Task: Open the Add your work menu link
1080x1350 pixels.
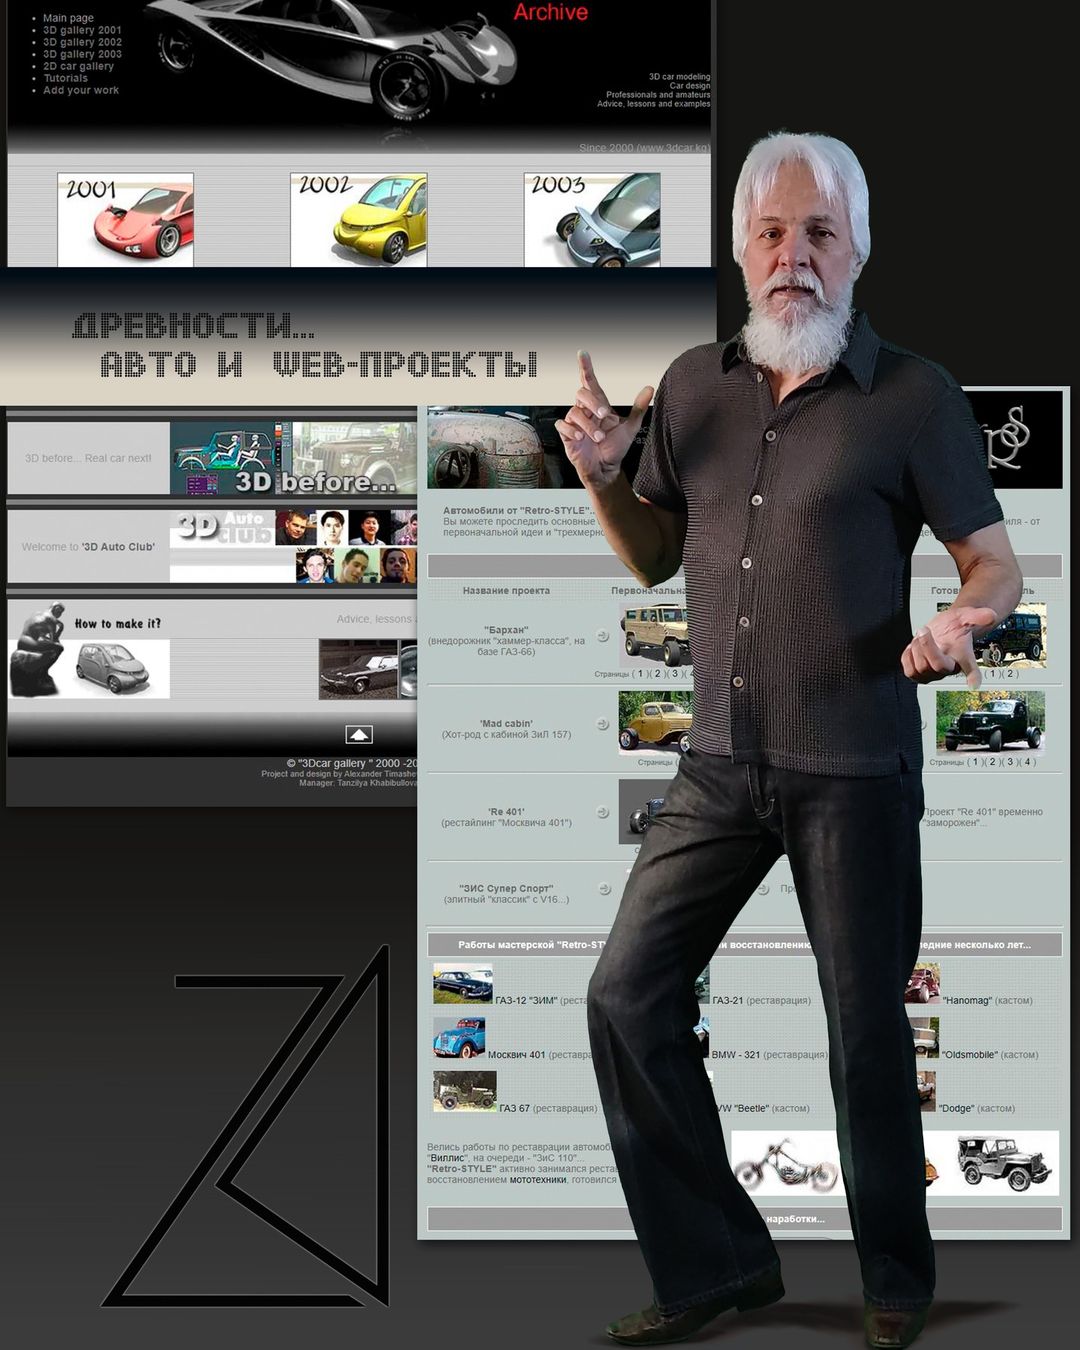Action: tap(80, 90)
